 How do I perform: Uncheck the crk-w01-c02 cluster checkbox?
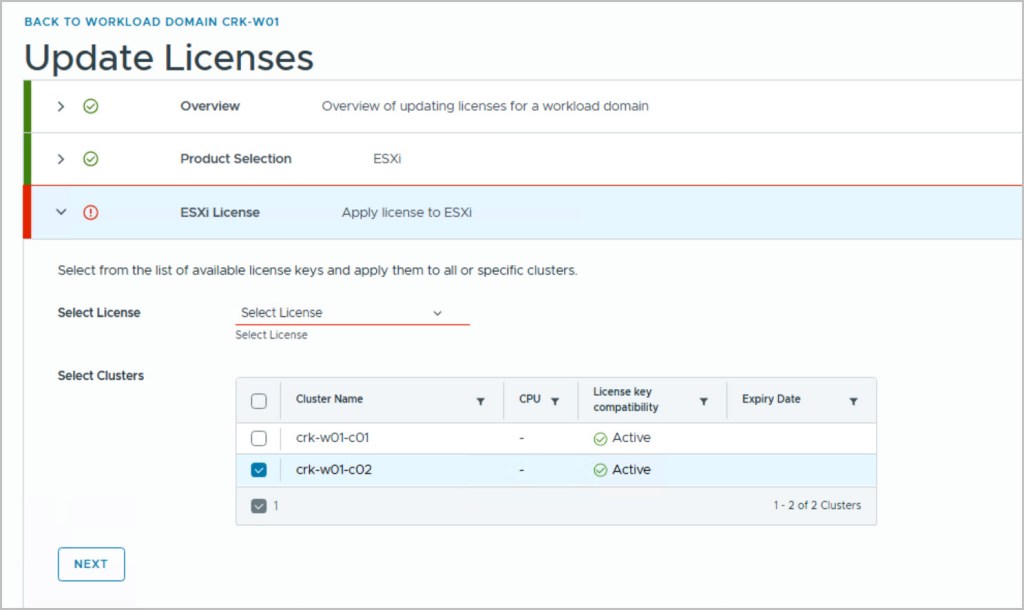(259, 470)
